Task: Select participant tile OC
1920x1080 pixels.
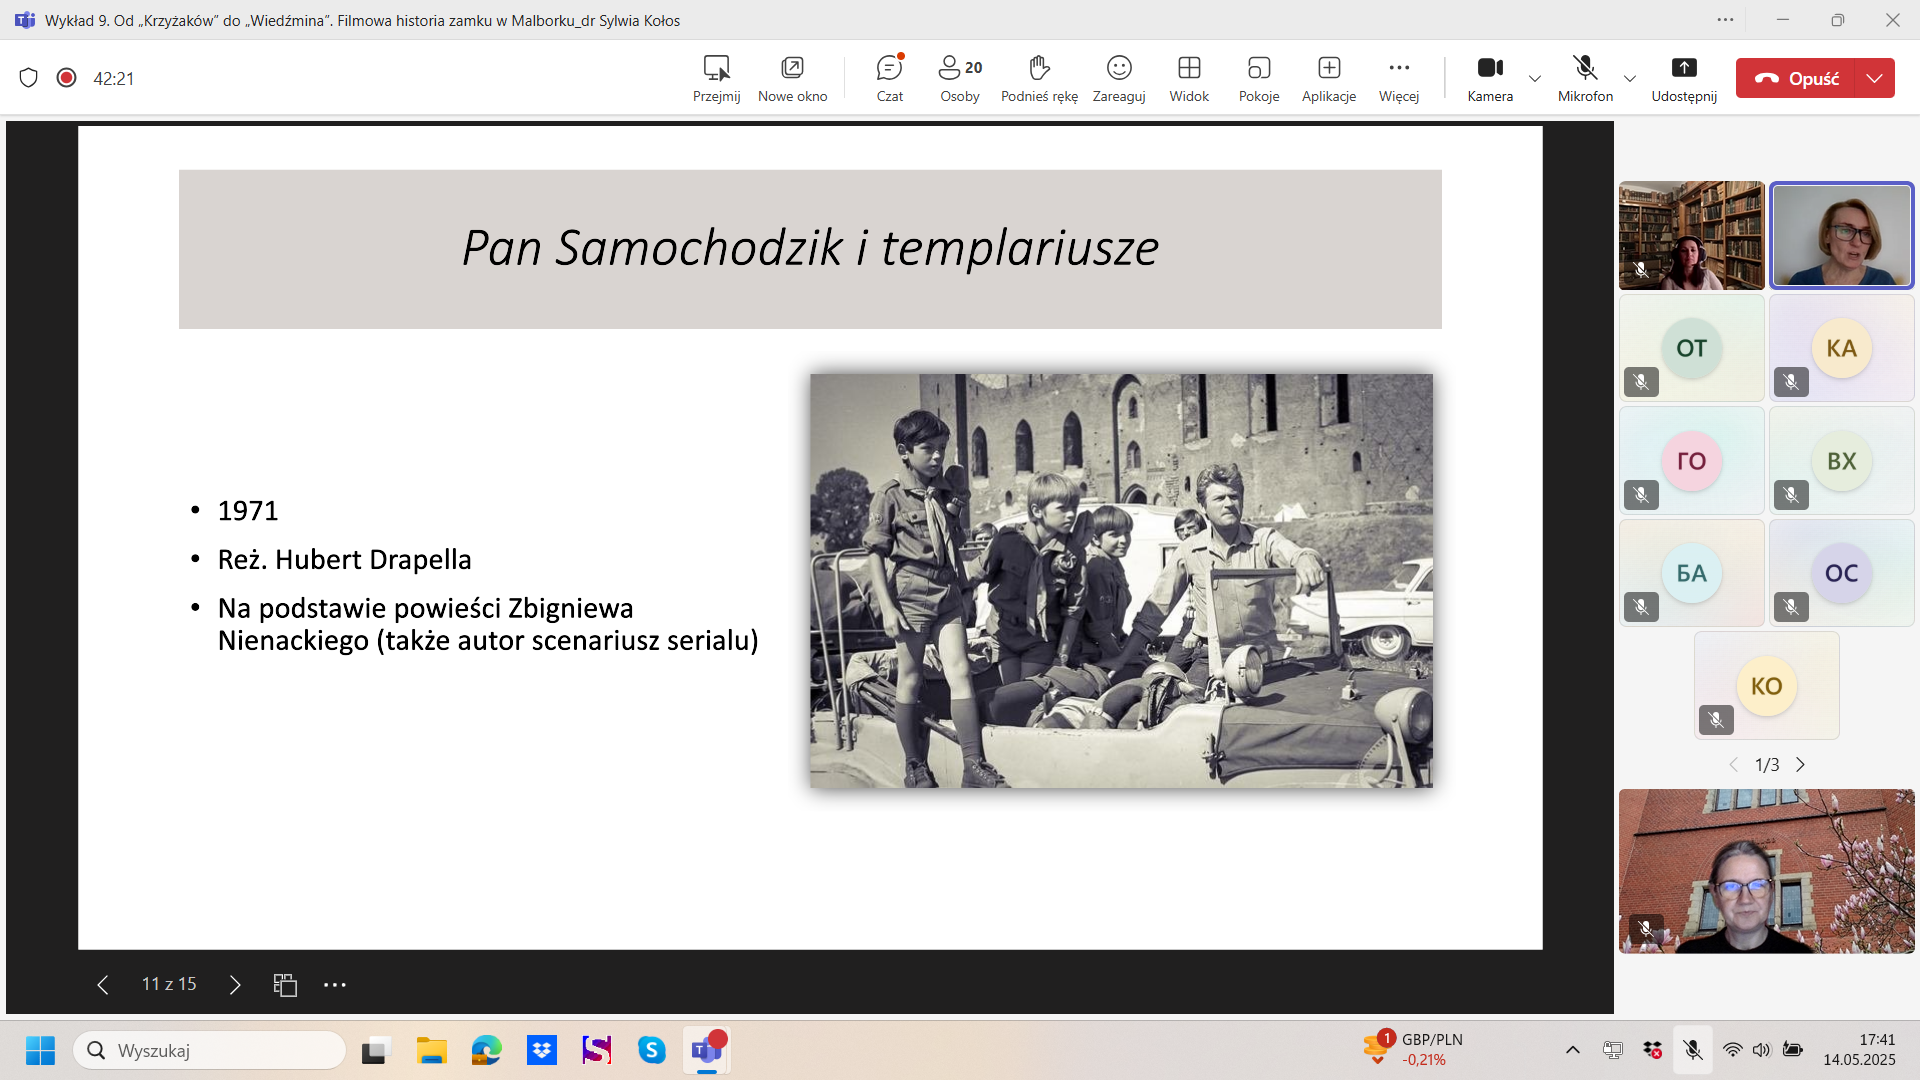Action: [x=1841, y=573]
